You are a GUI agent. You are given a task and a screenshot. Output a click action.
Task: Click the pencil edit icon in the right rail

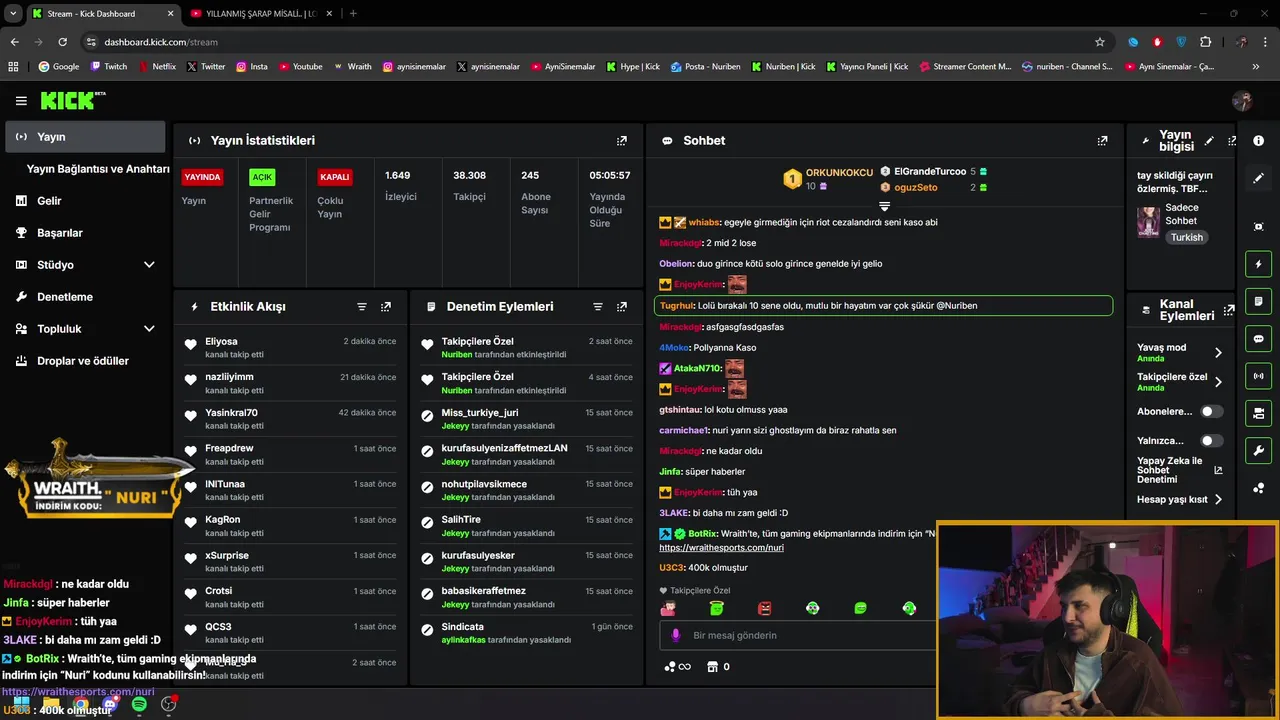click(x=1259, y=178)
